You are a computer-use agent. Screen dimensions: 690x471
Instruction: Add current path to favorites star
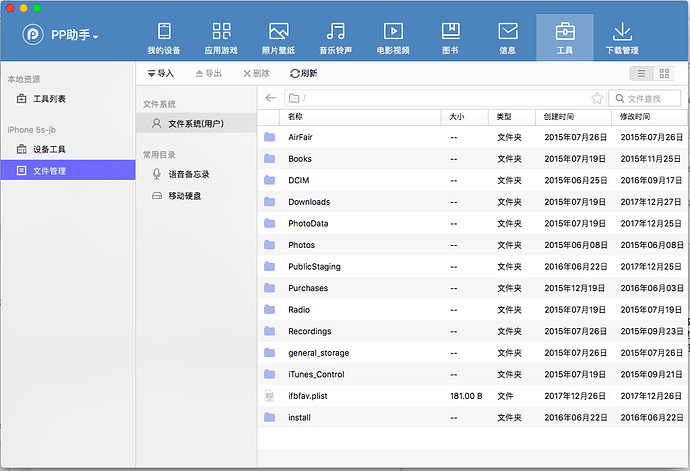(x=597, y=98)
